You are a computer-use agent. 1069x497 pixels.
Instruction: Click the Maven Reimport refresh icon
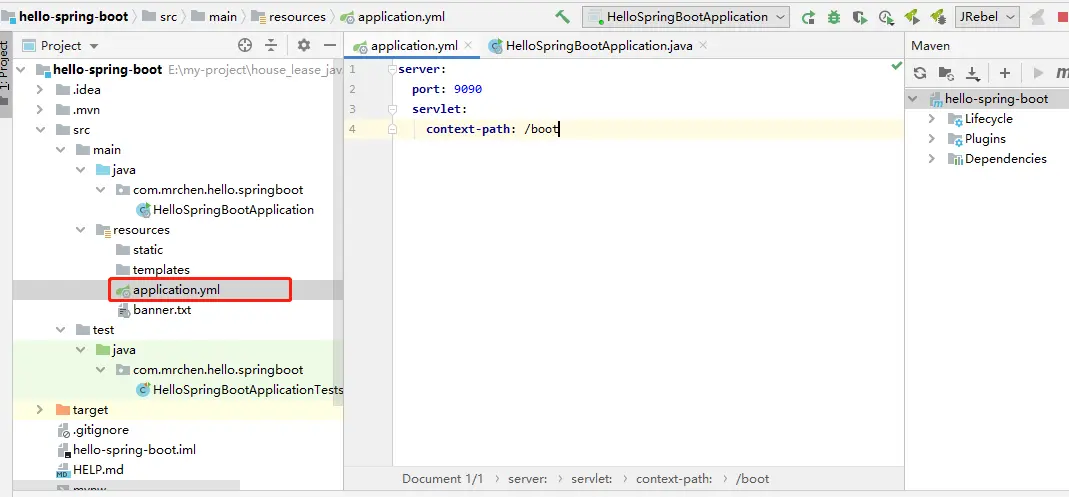(x=920, y=73)
